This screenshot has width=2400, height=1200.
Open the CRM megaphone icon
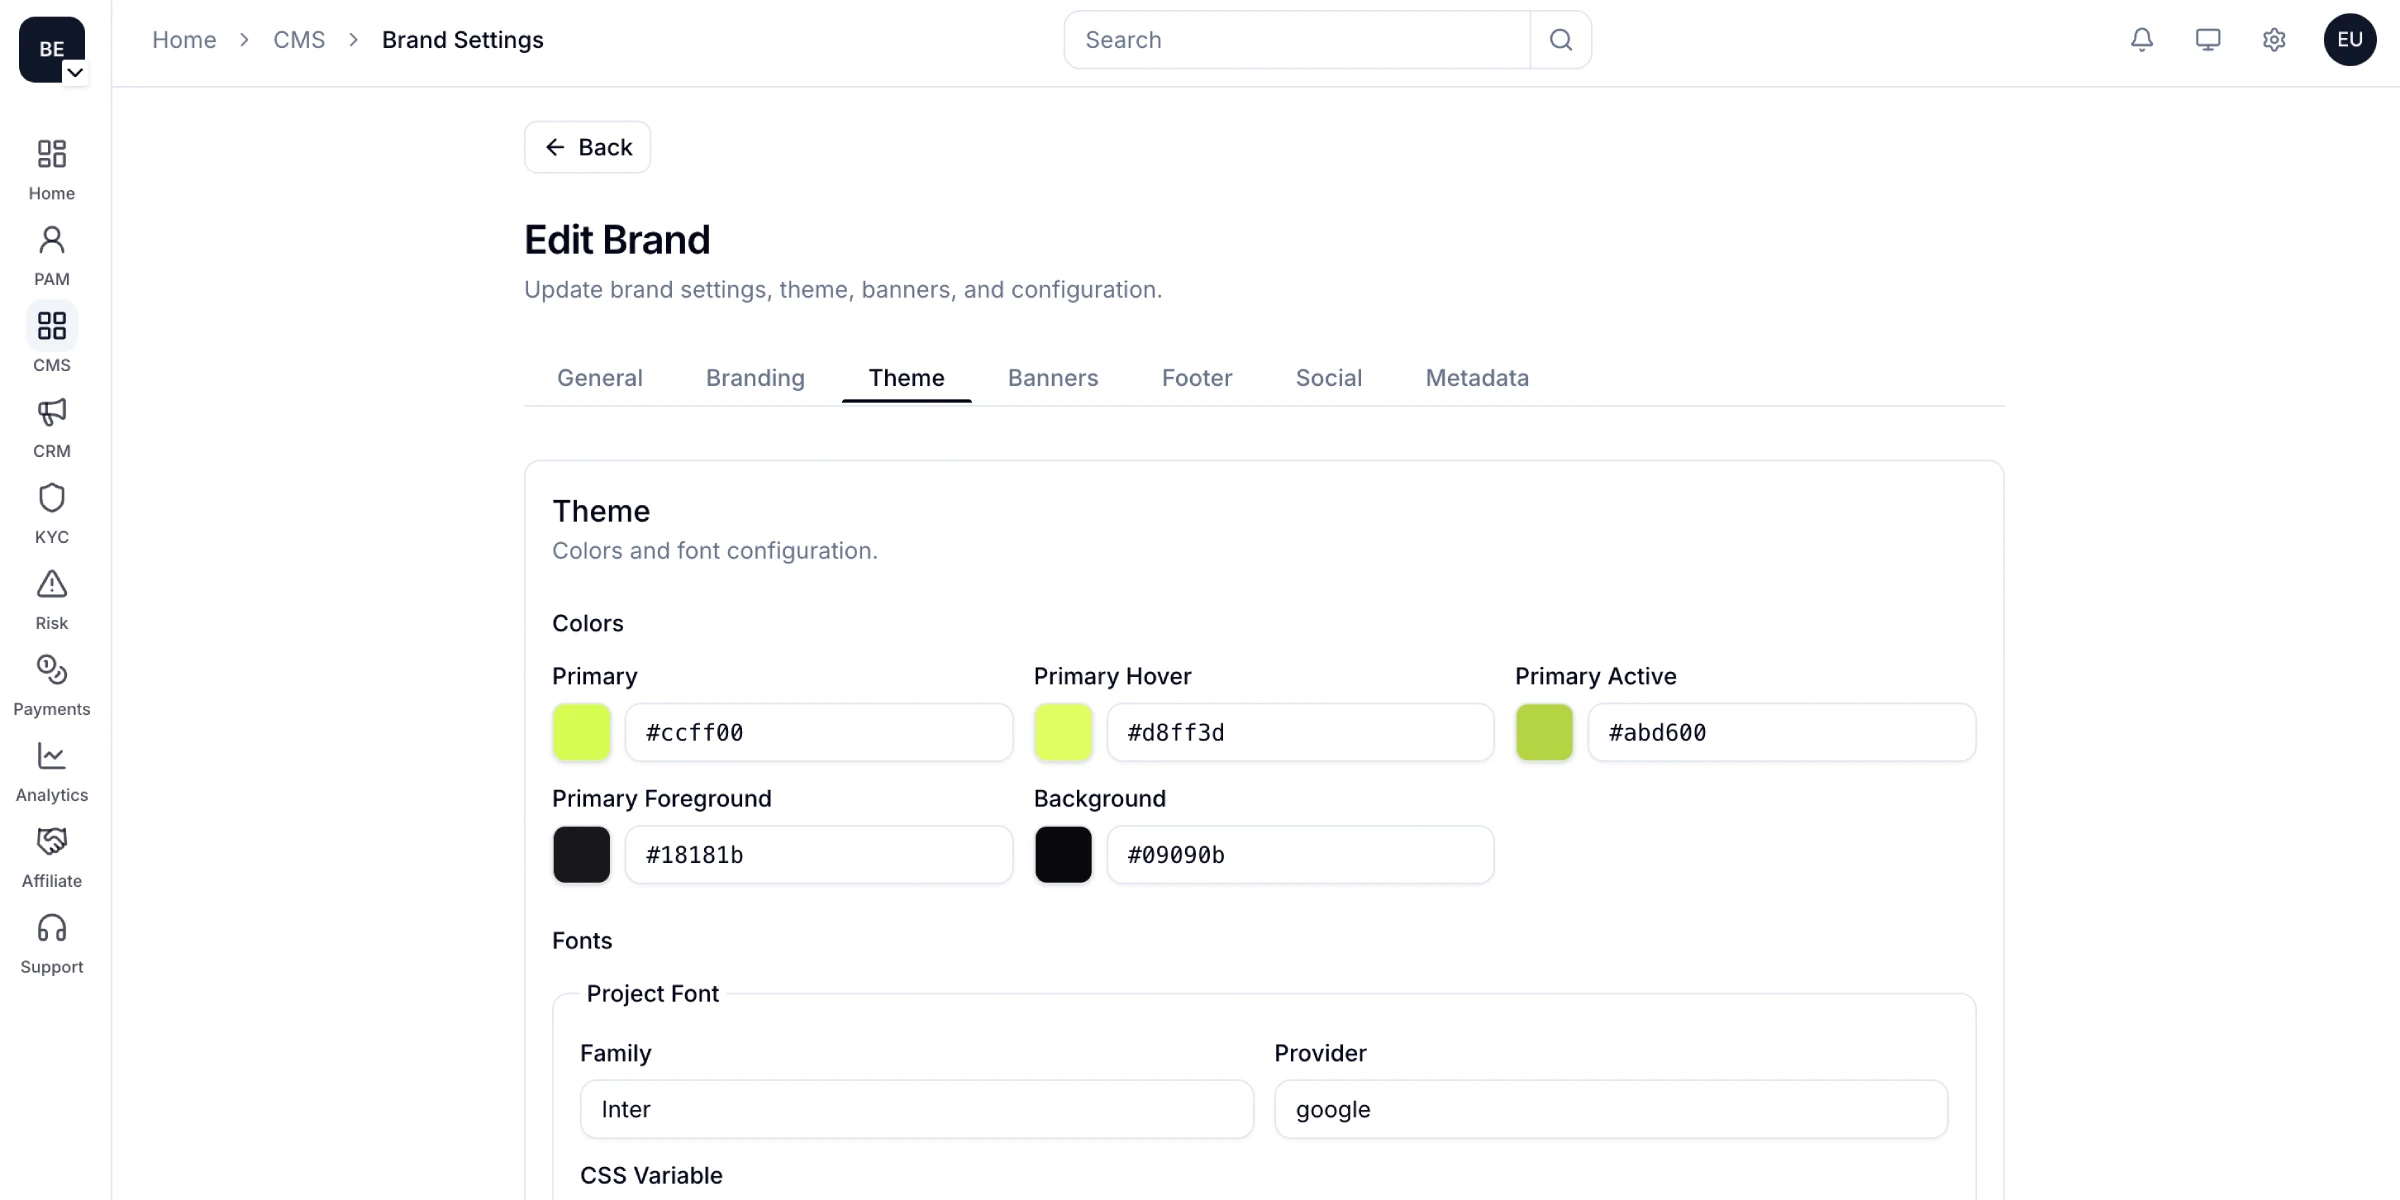pos(52,412)
